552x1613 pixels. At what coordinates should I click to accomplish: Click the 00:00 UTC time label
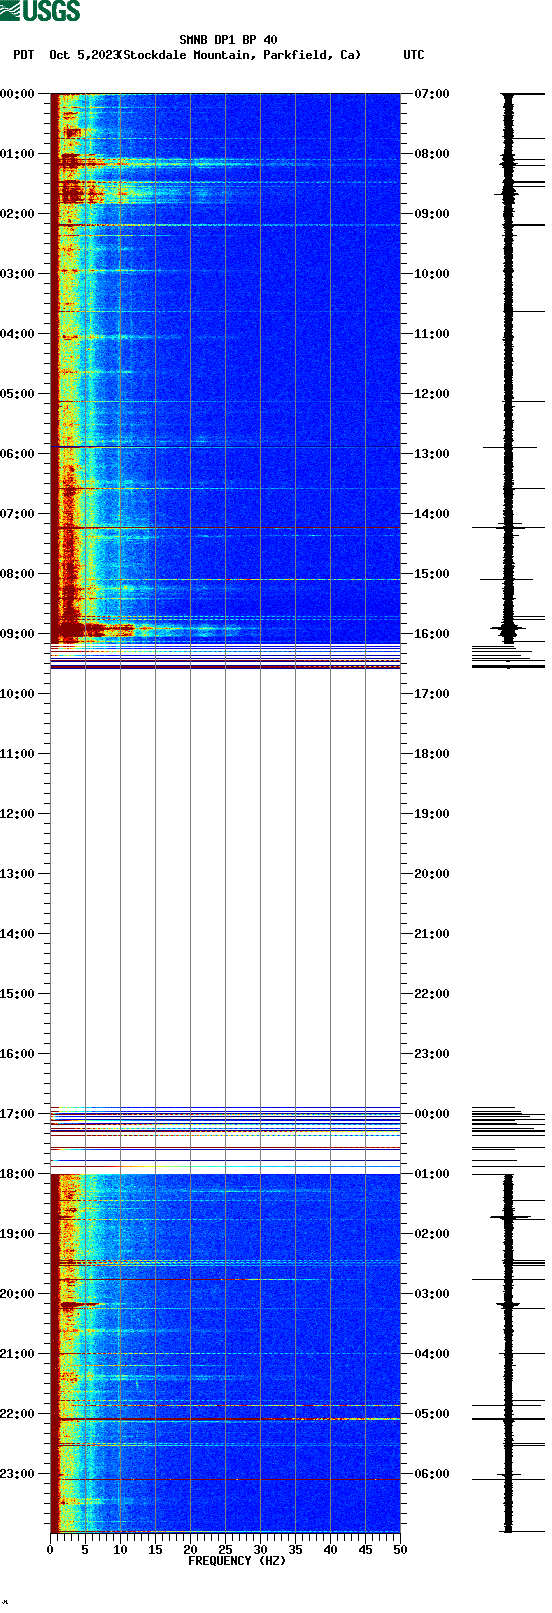pos(432,1114)
